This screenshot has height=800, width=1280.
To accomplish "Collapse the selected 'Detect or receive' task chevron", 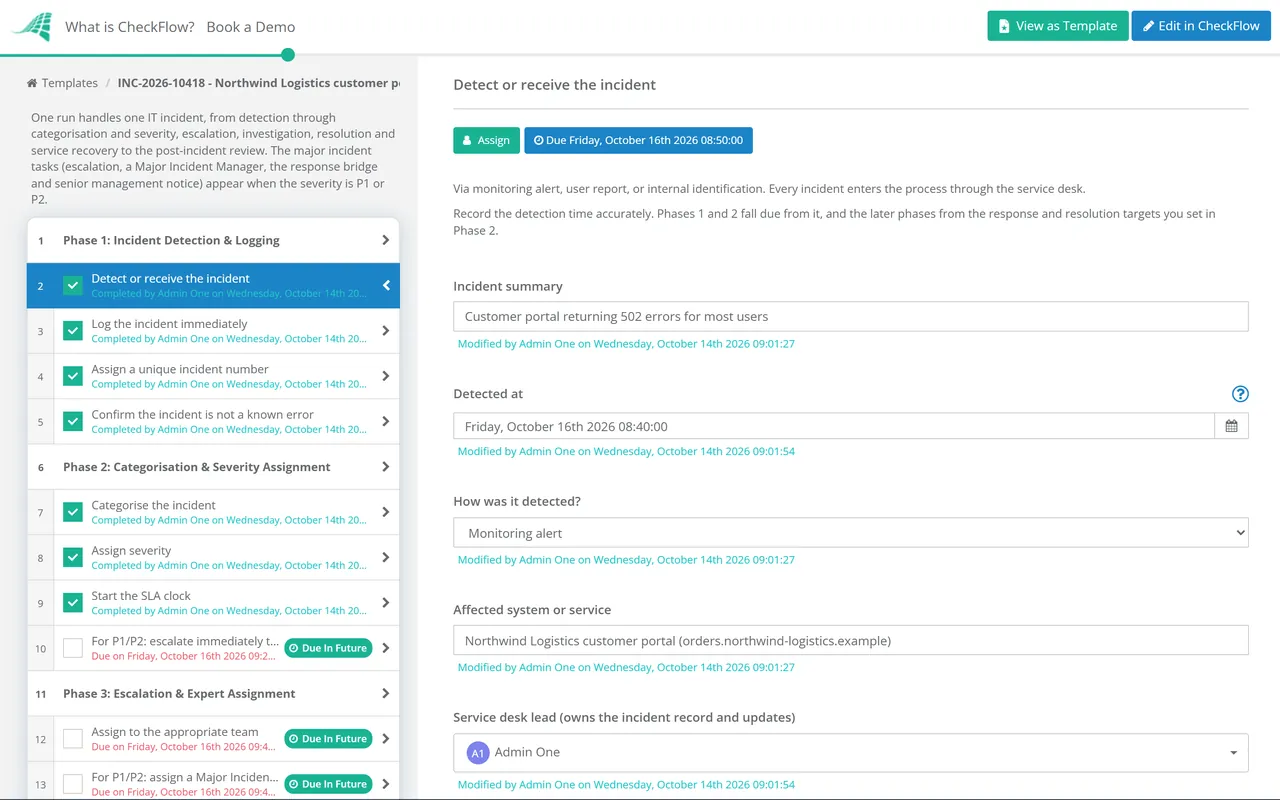I will click(x=386, y=286).
